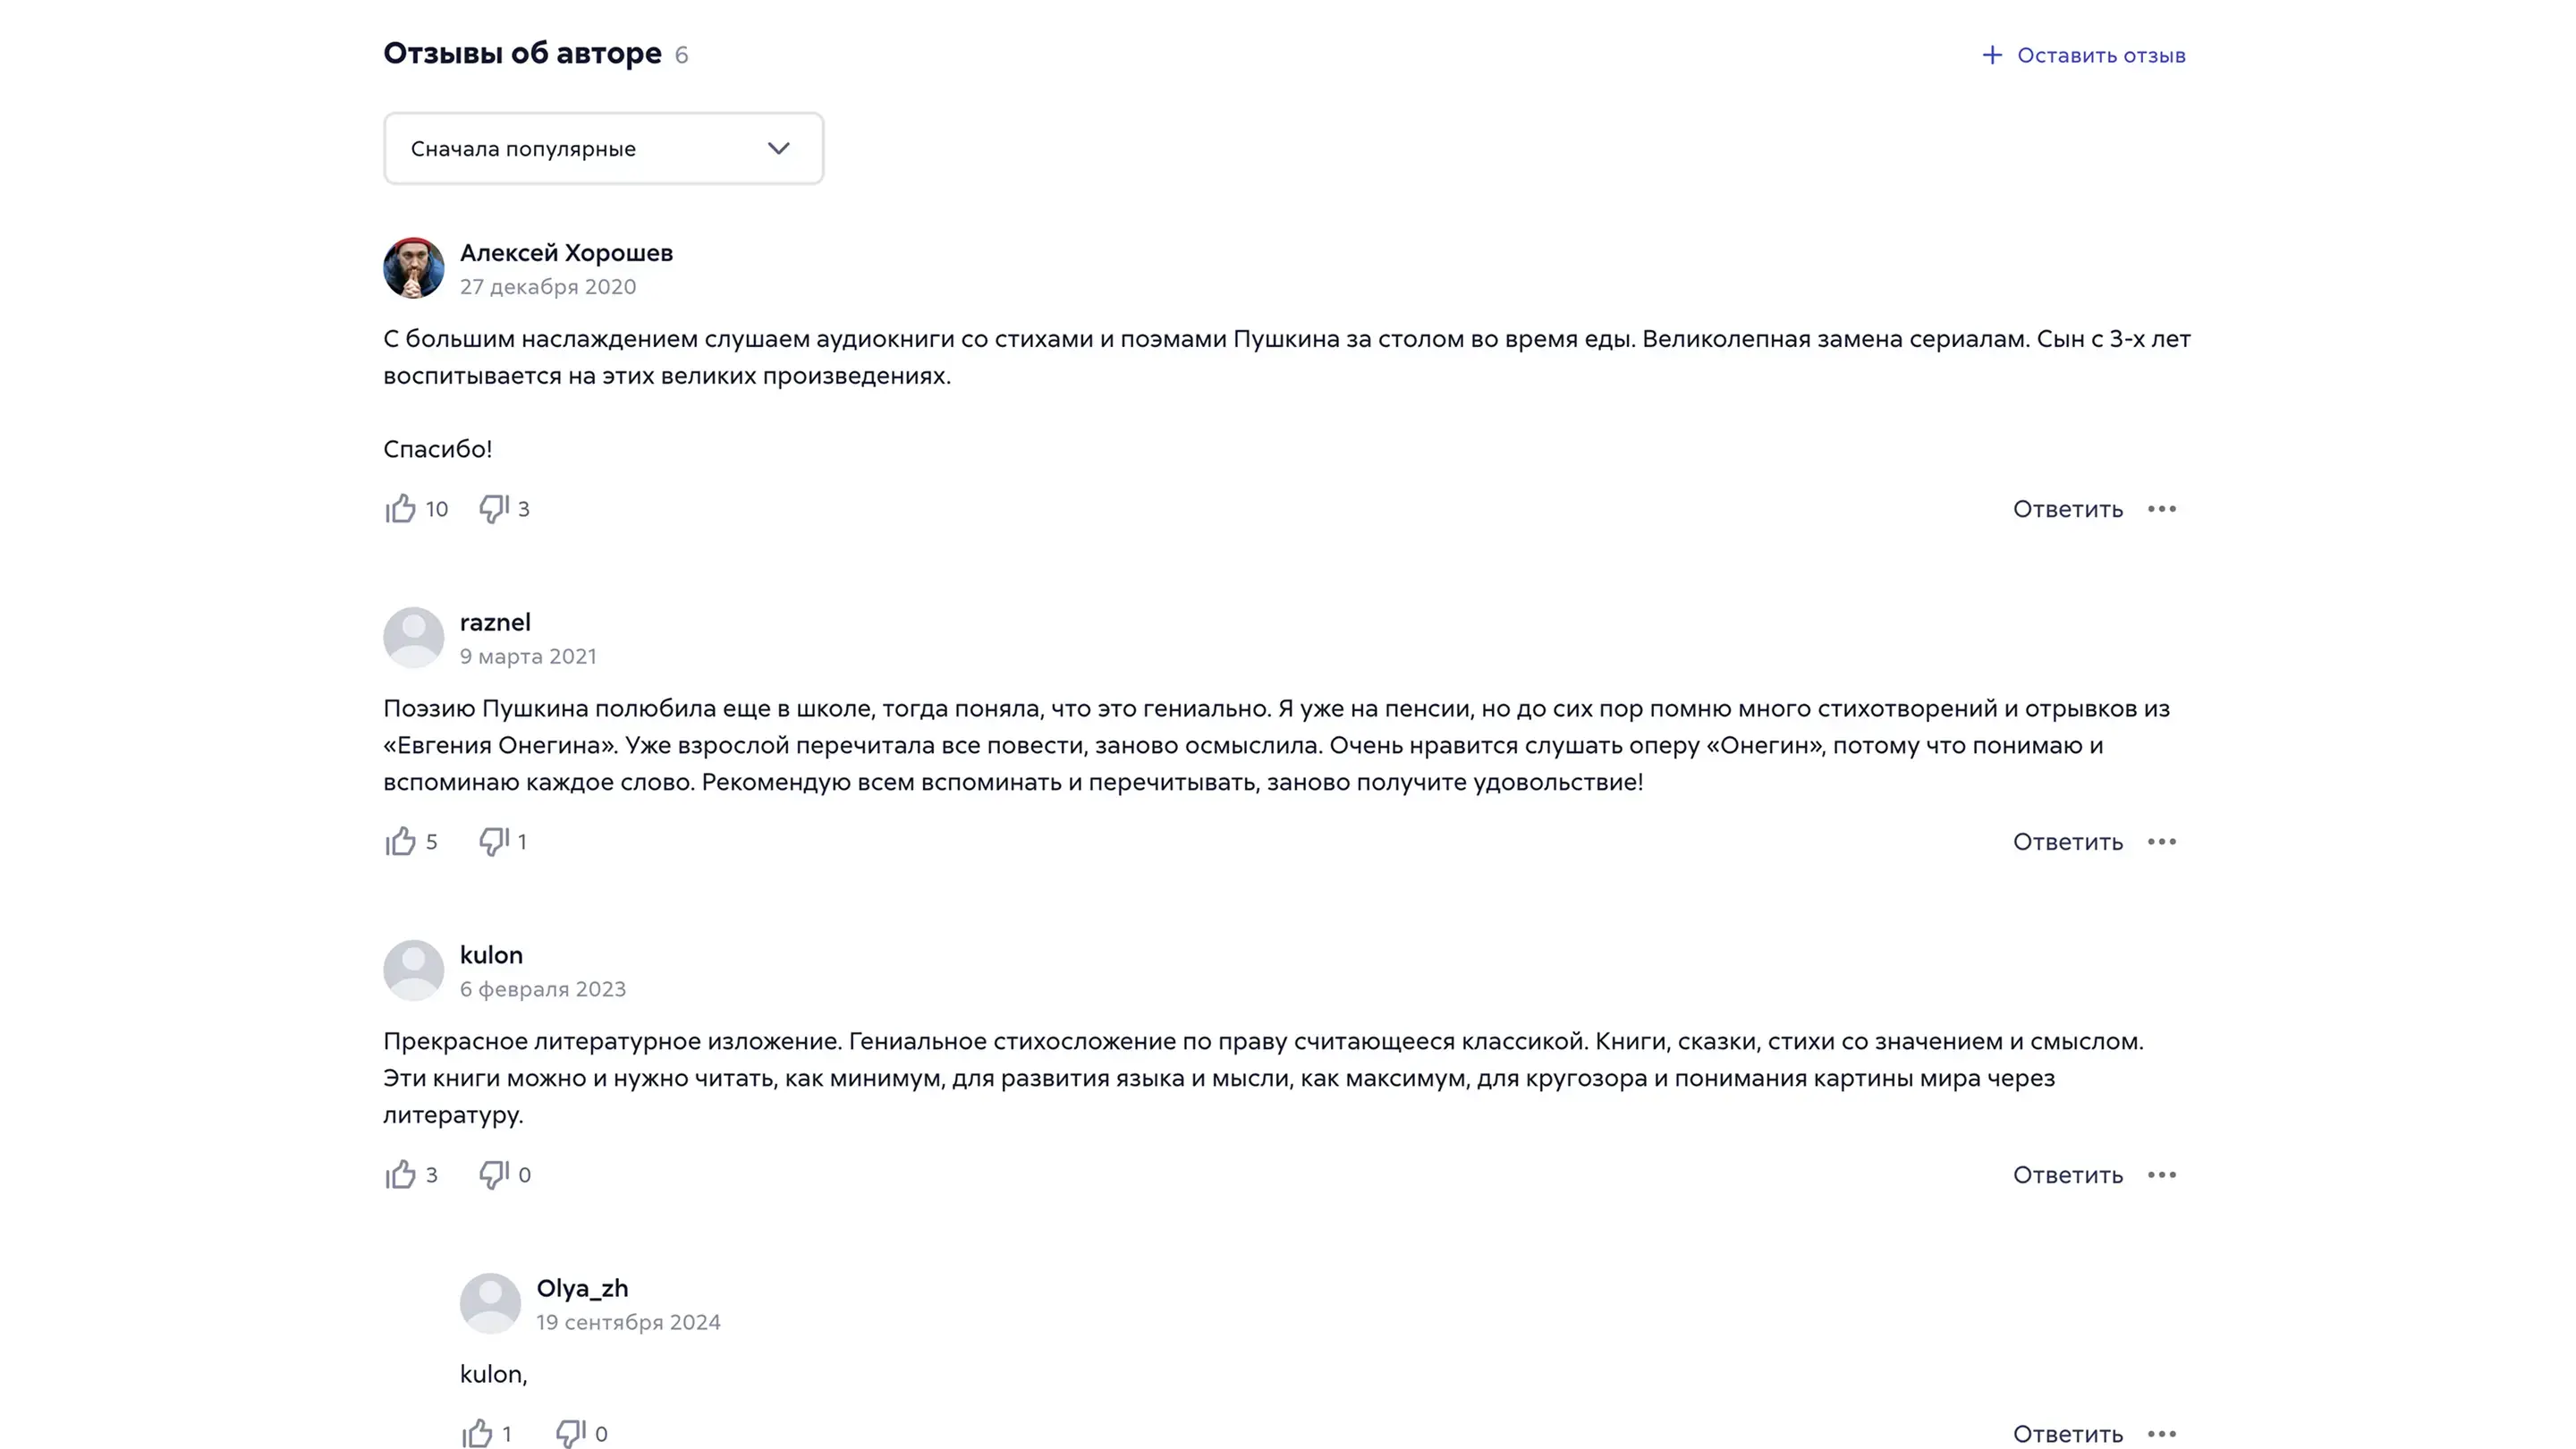Thumbs down raznel's review

tap(494, 841)
